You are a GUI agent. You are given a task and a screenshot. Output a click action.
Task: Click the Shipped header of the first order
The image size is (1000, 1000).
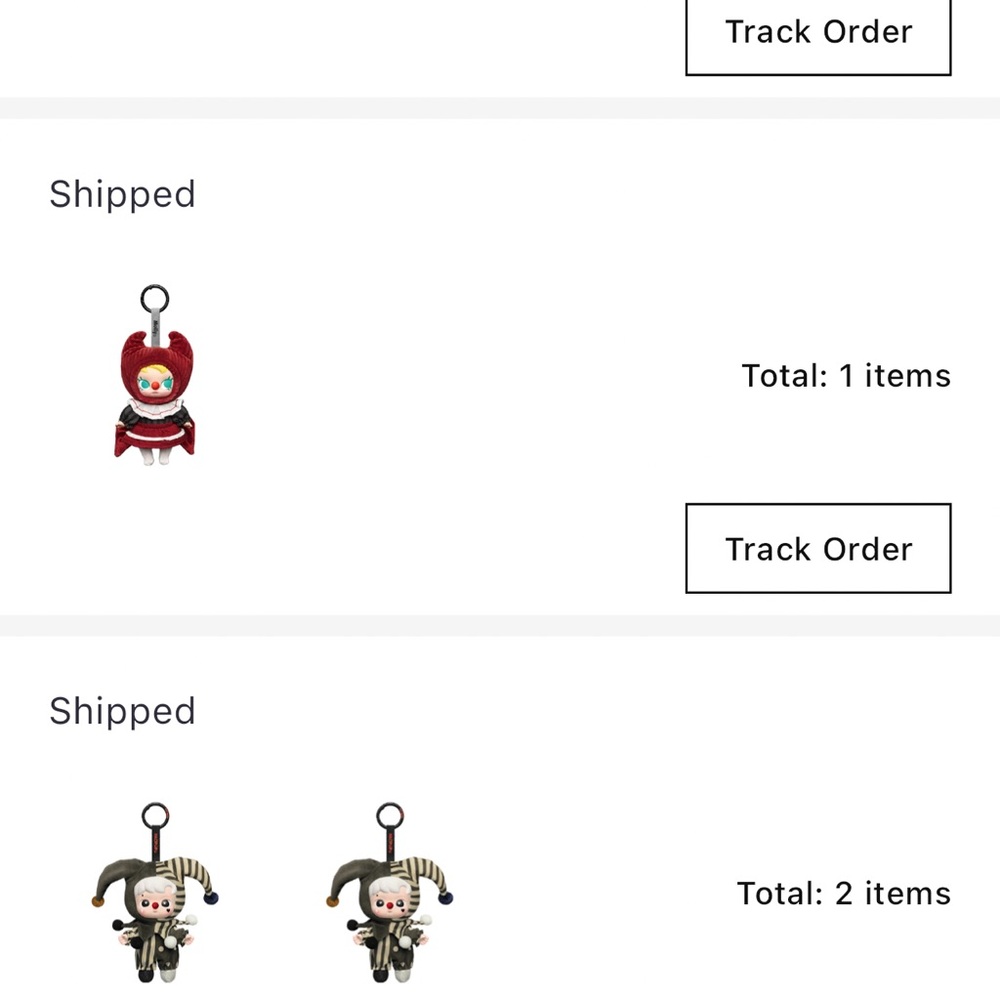click(x=122, y=194)
